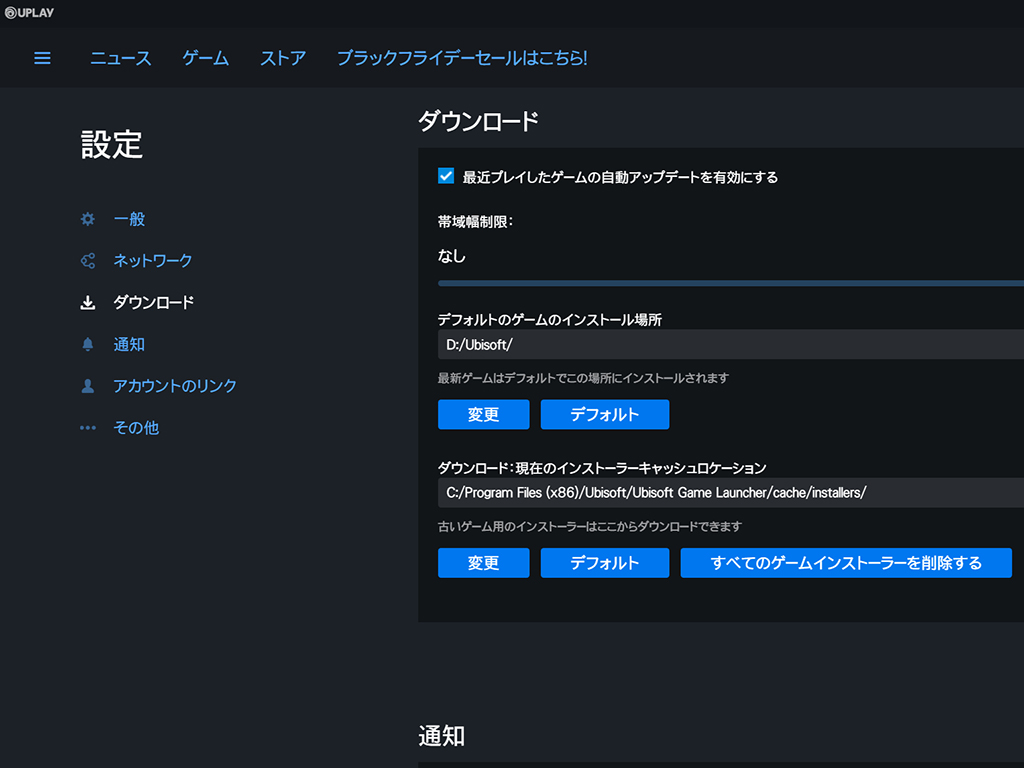Click the download arrow sidebar icon

[88, 303]
